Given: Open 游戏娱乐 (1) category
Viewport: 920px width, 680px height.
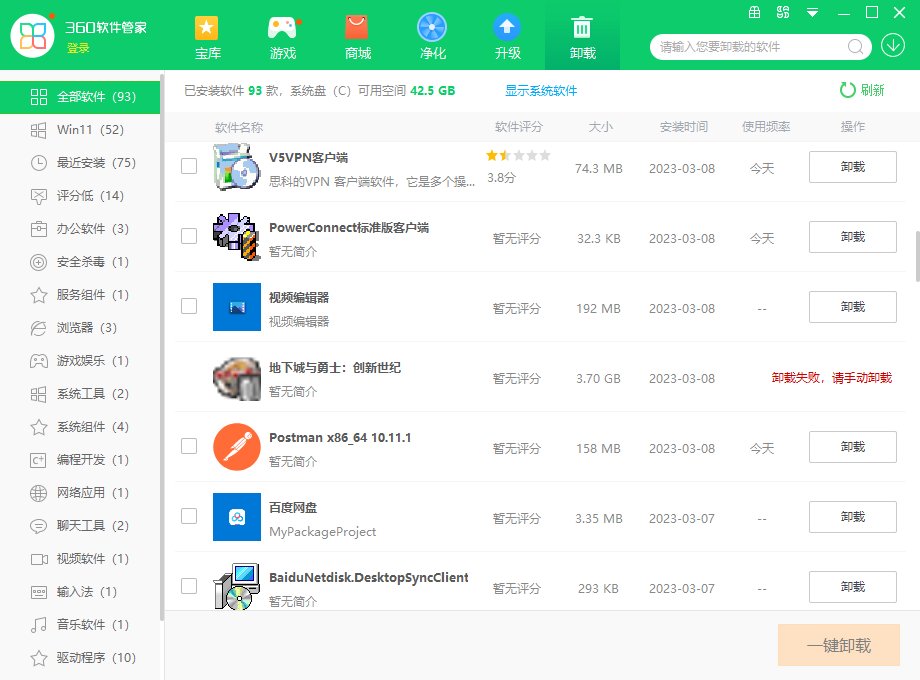Looking at the screenshot, I should (x=80, y=361).
